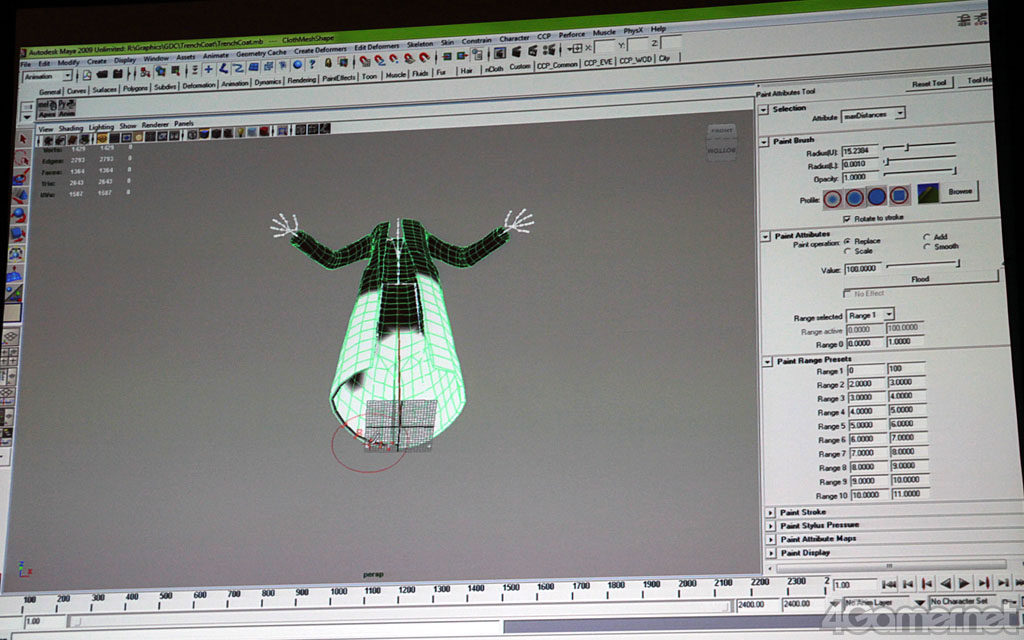Open the Attribute maxDistances dropdown

[x=873, y=115]
